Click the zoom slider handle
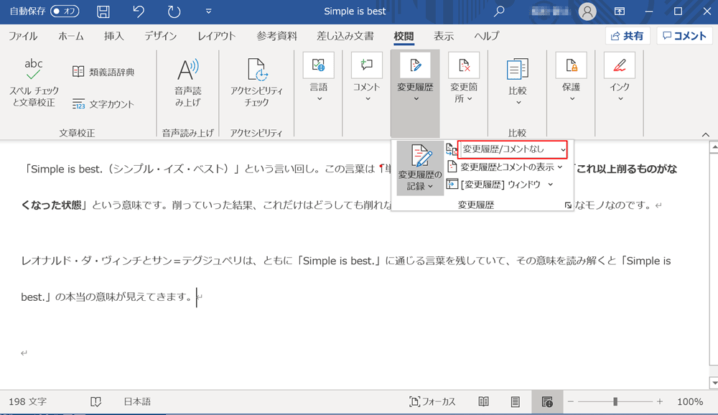 (x=615, y=402)
